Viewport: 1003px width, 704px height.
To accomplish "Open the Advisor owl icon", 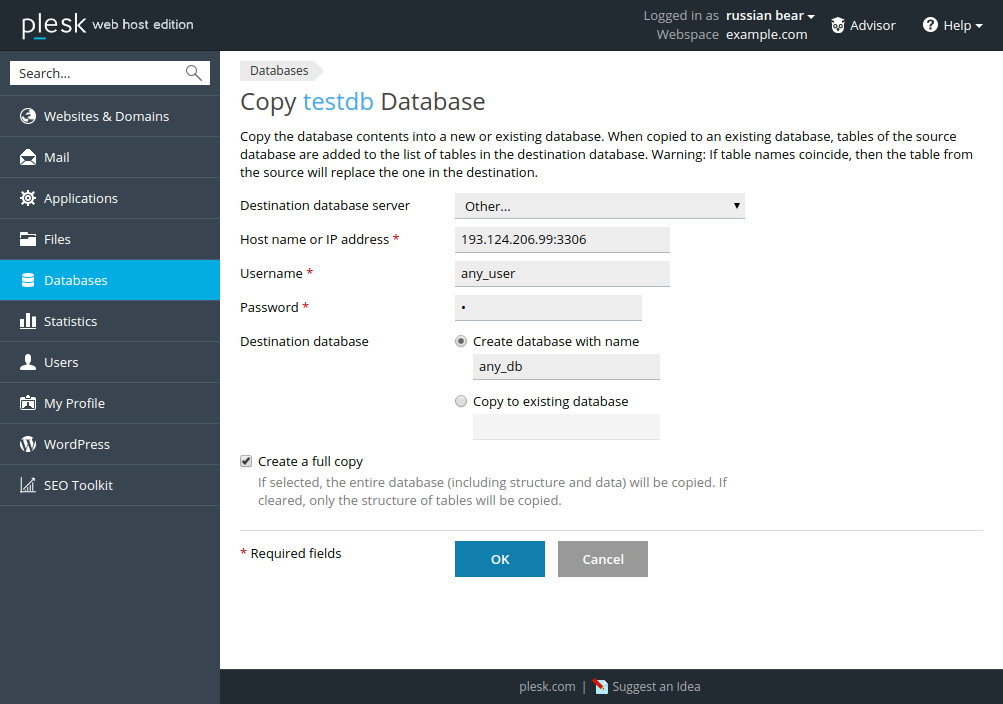I will click(838, 25).
